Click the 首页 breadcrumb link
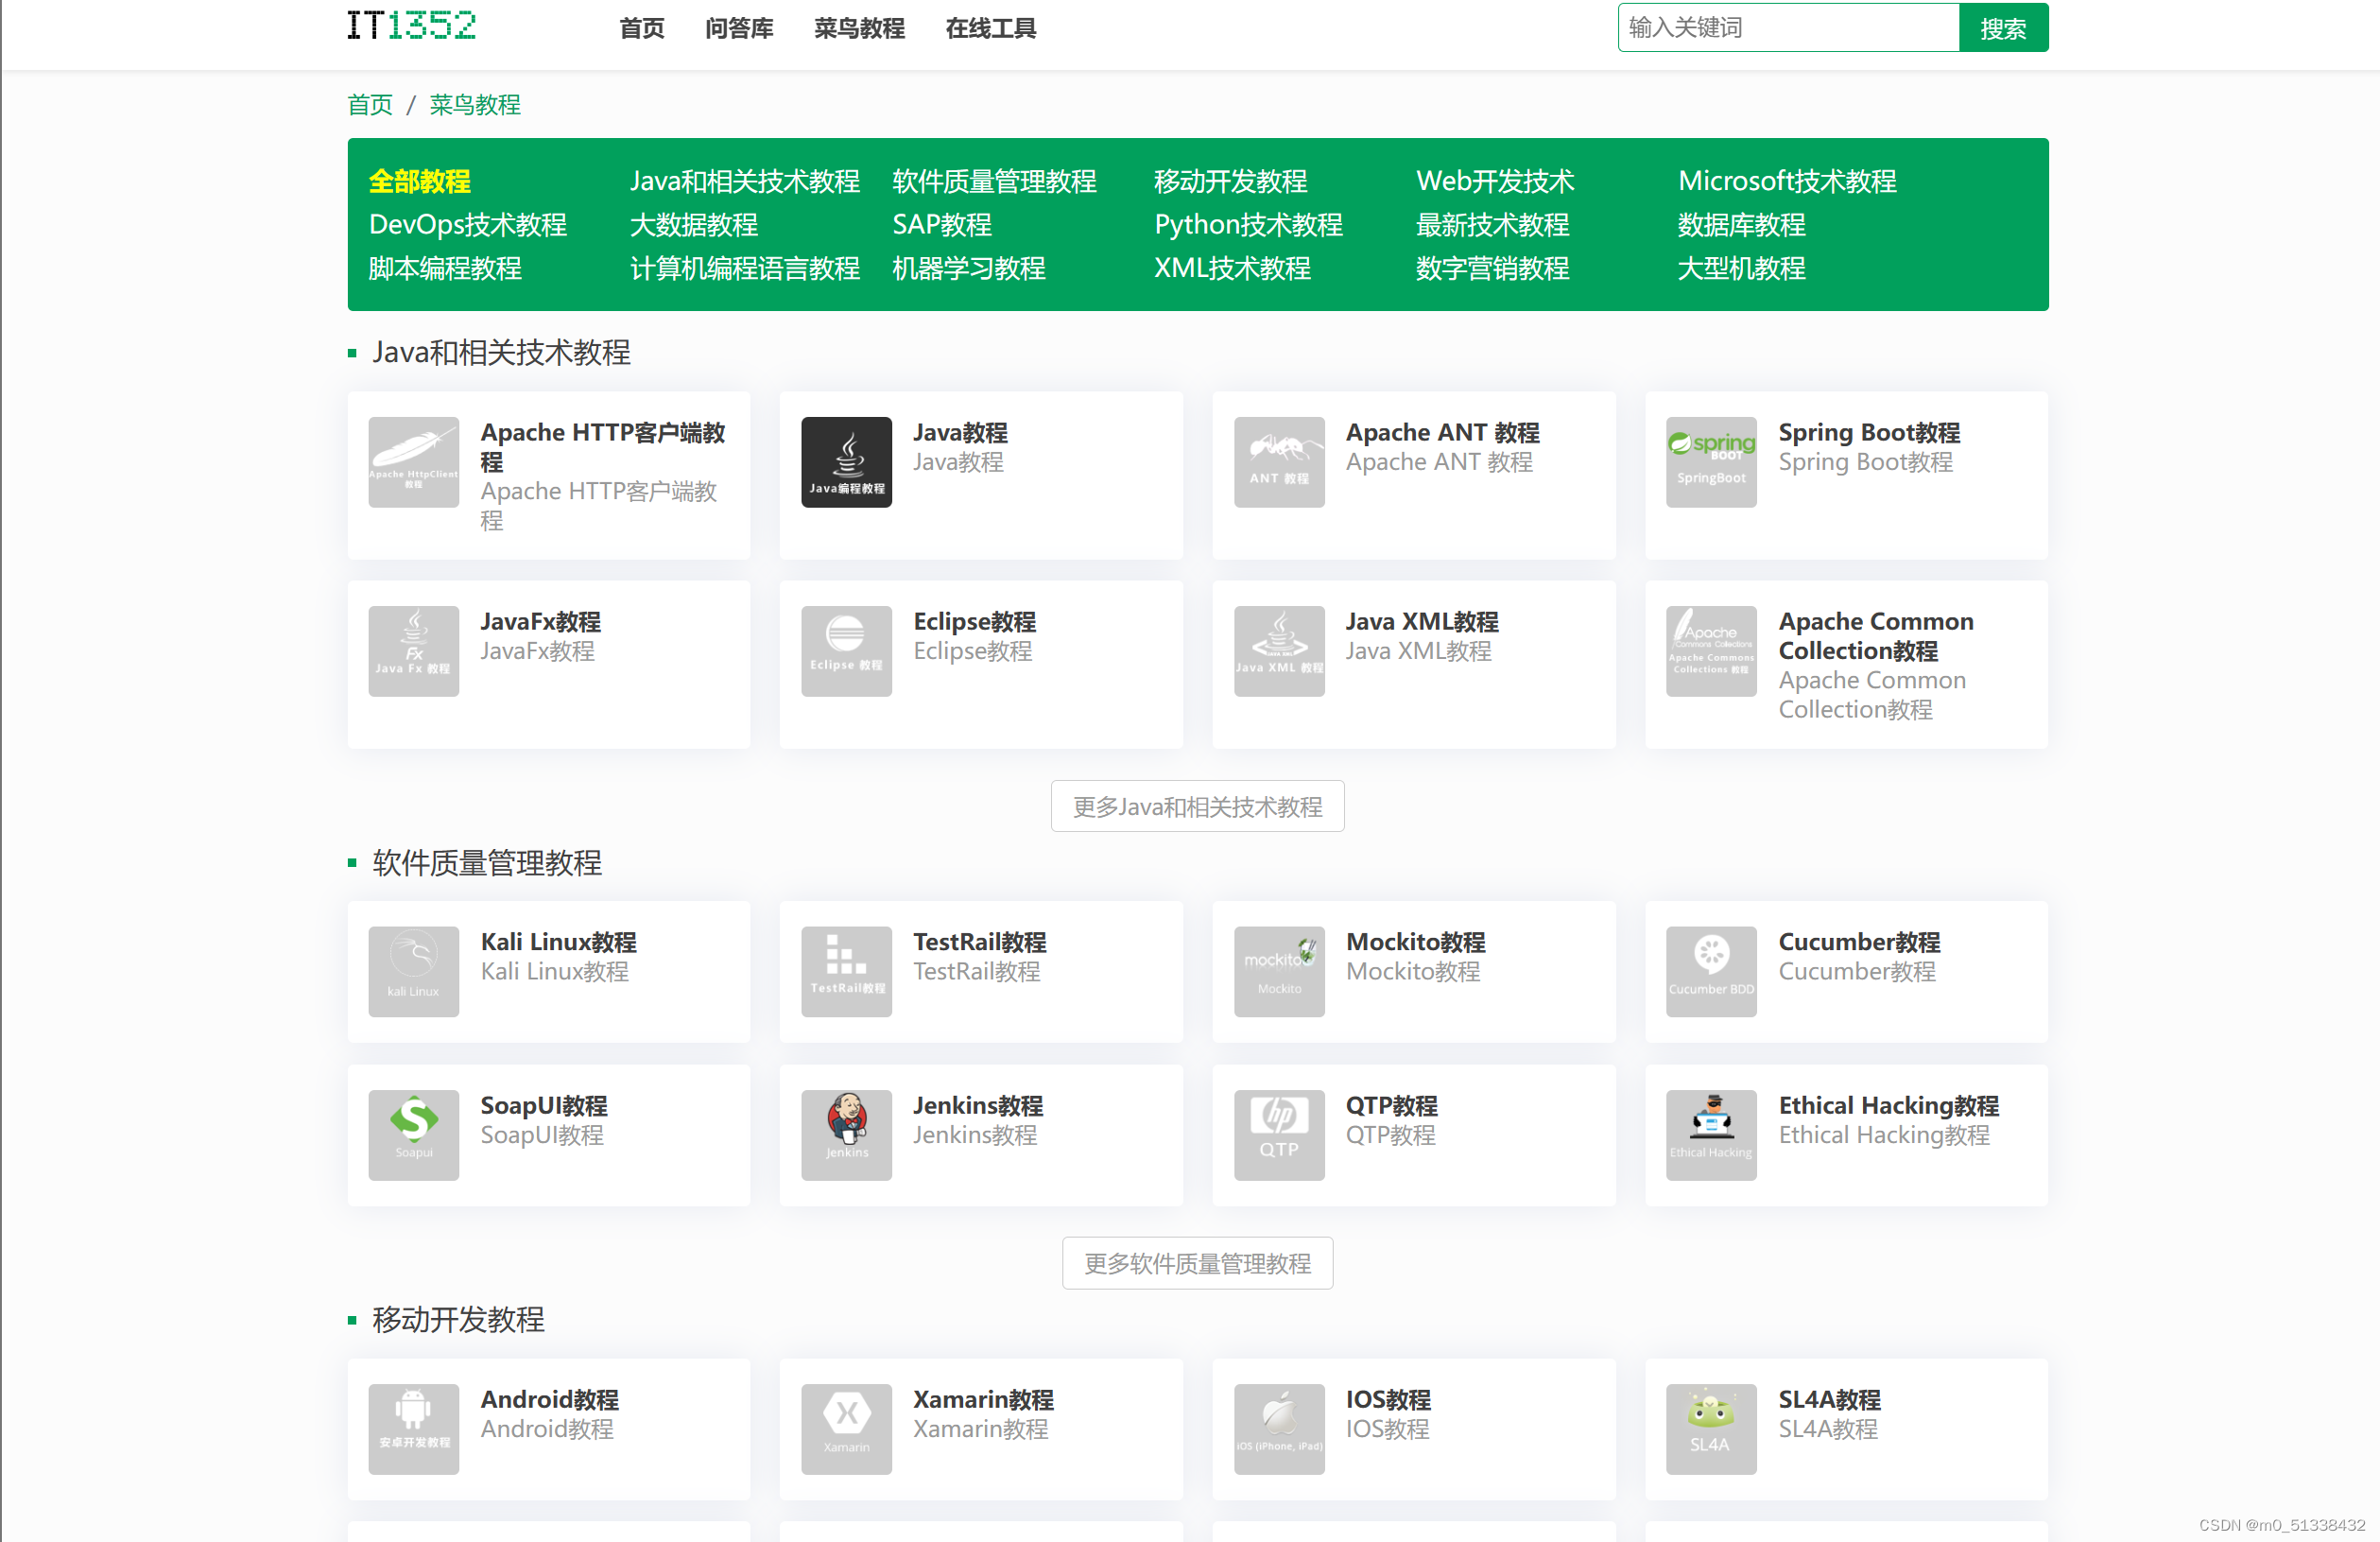2380x1542 pixels. tap(369, 105)
